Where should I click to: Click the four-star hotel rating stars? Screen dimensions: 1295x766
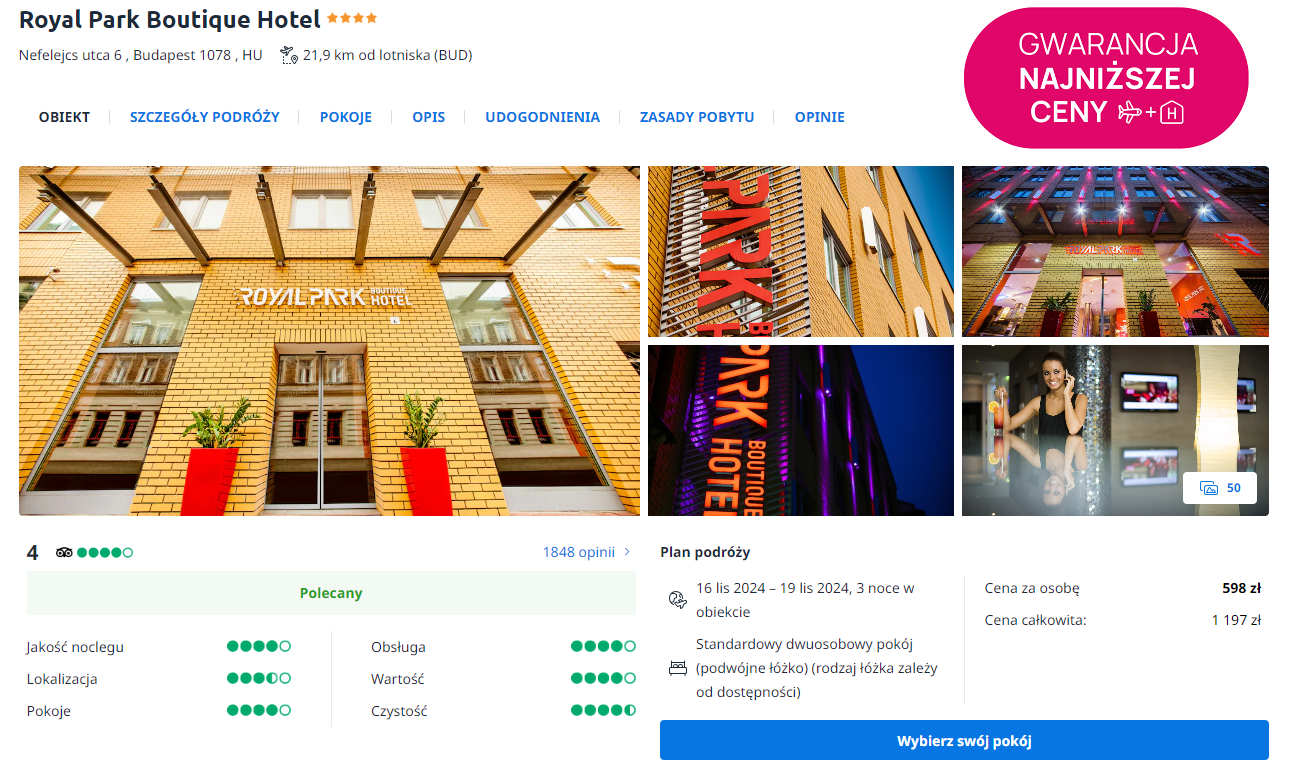[352, 19]
